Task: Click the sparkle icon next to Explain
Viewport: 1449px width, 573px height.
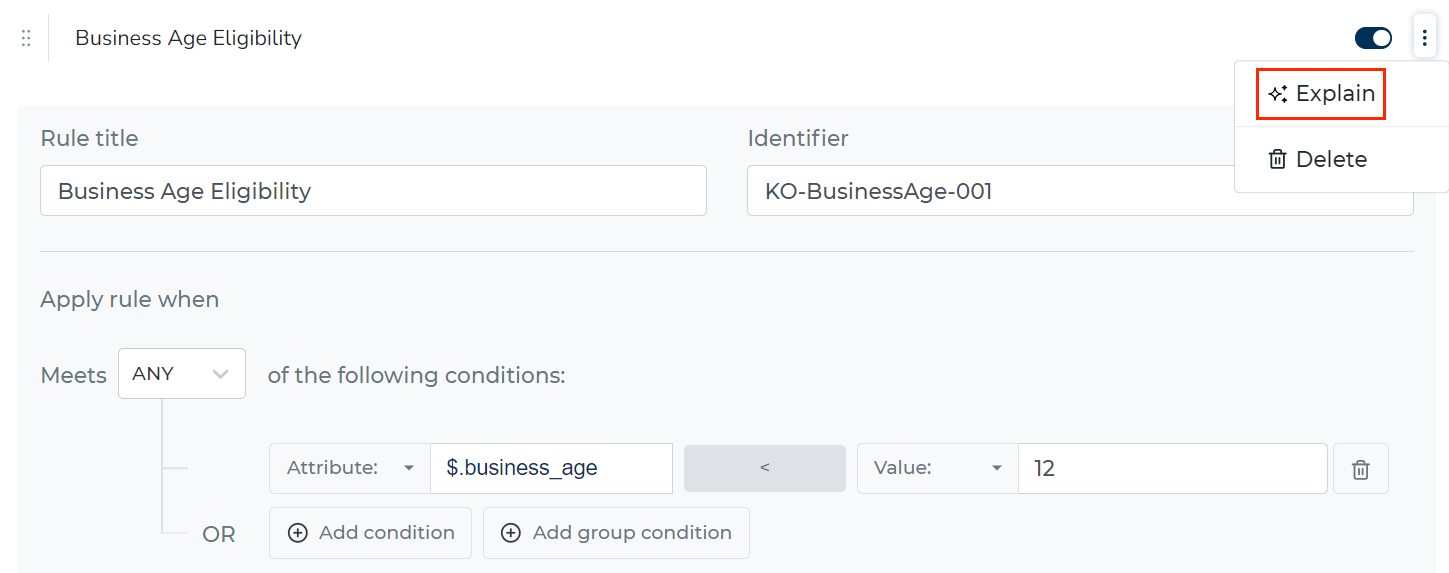Action: [x=1277, y=94]
